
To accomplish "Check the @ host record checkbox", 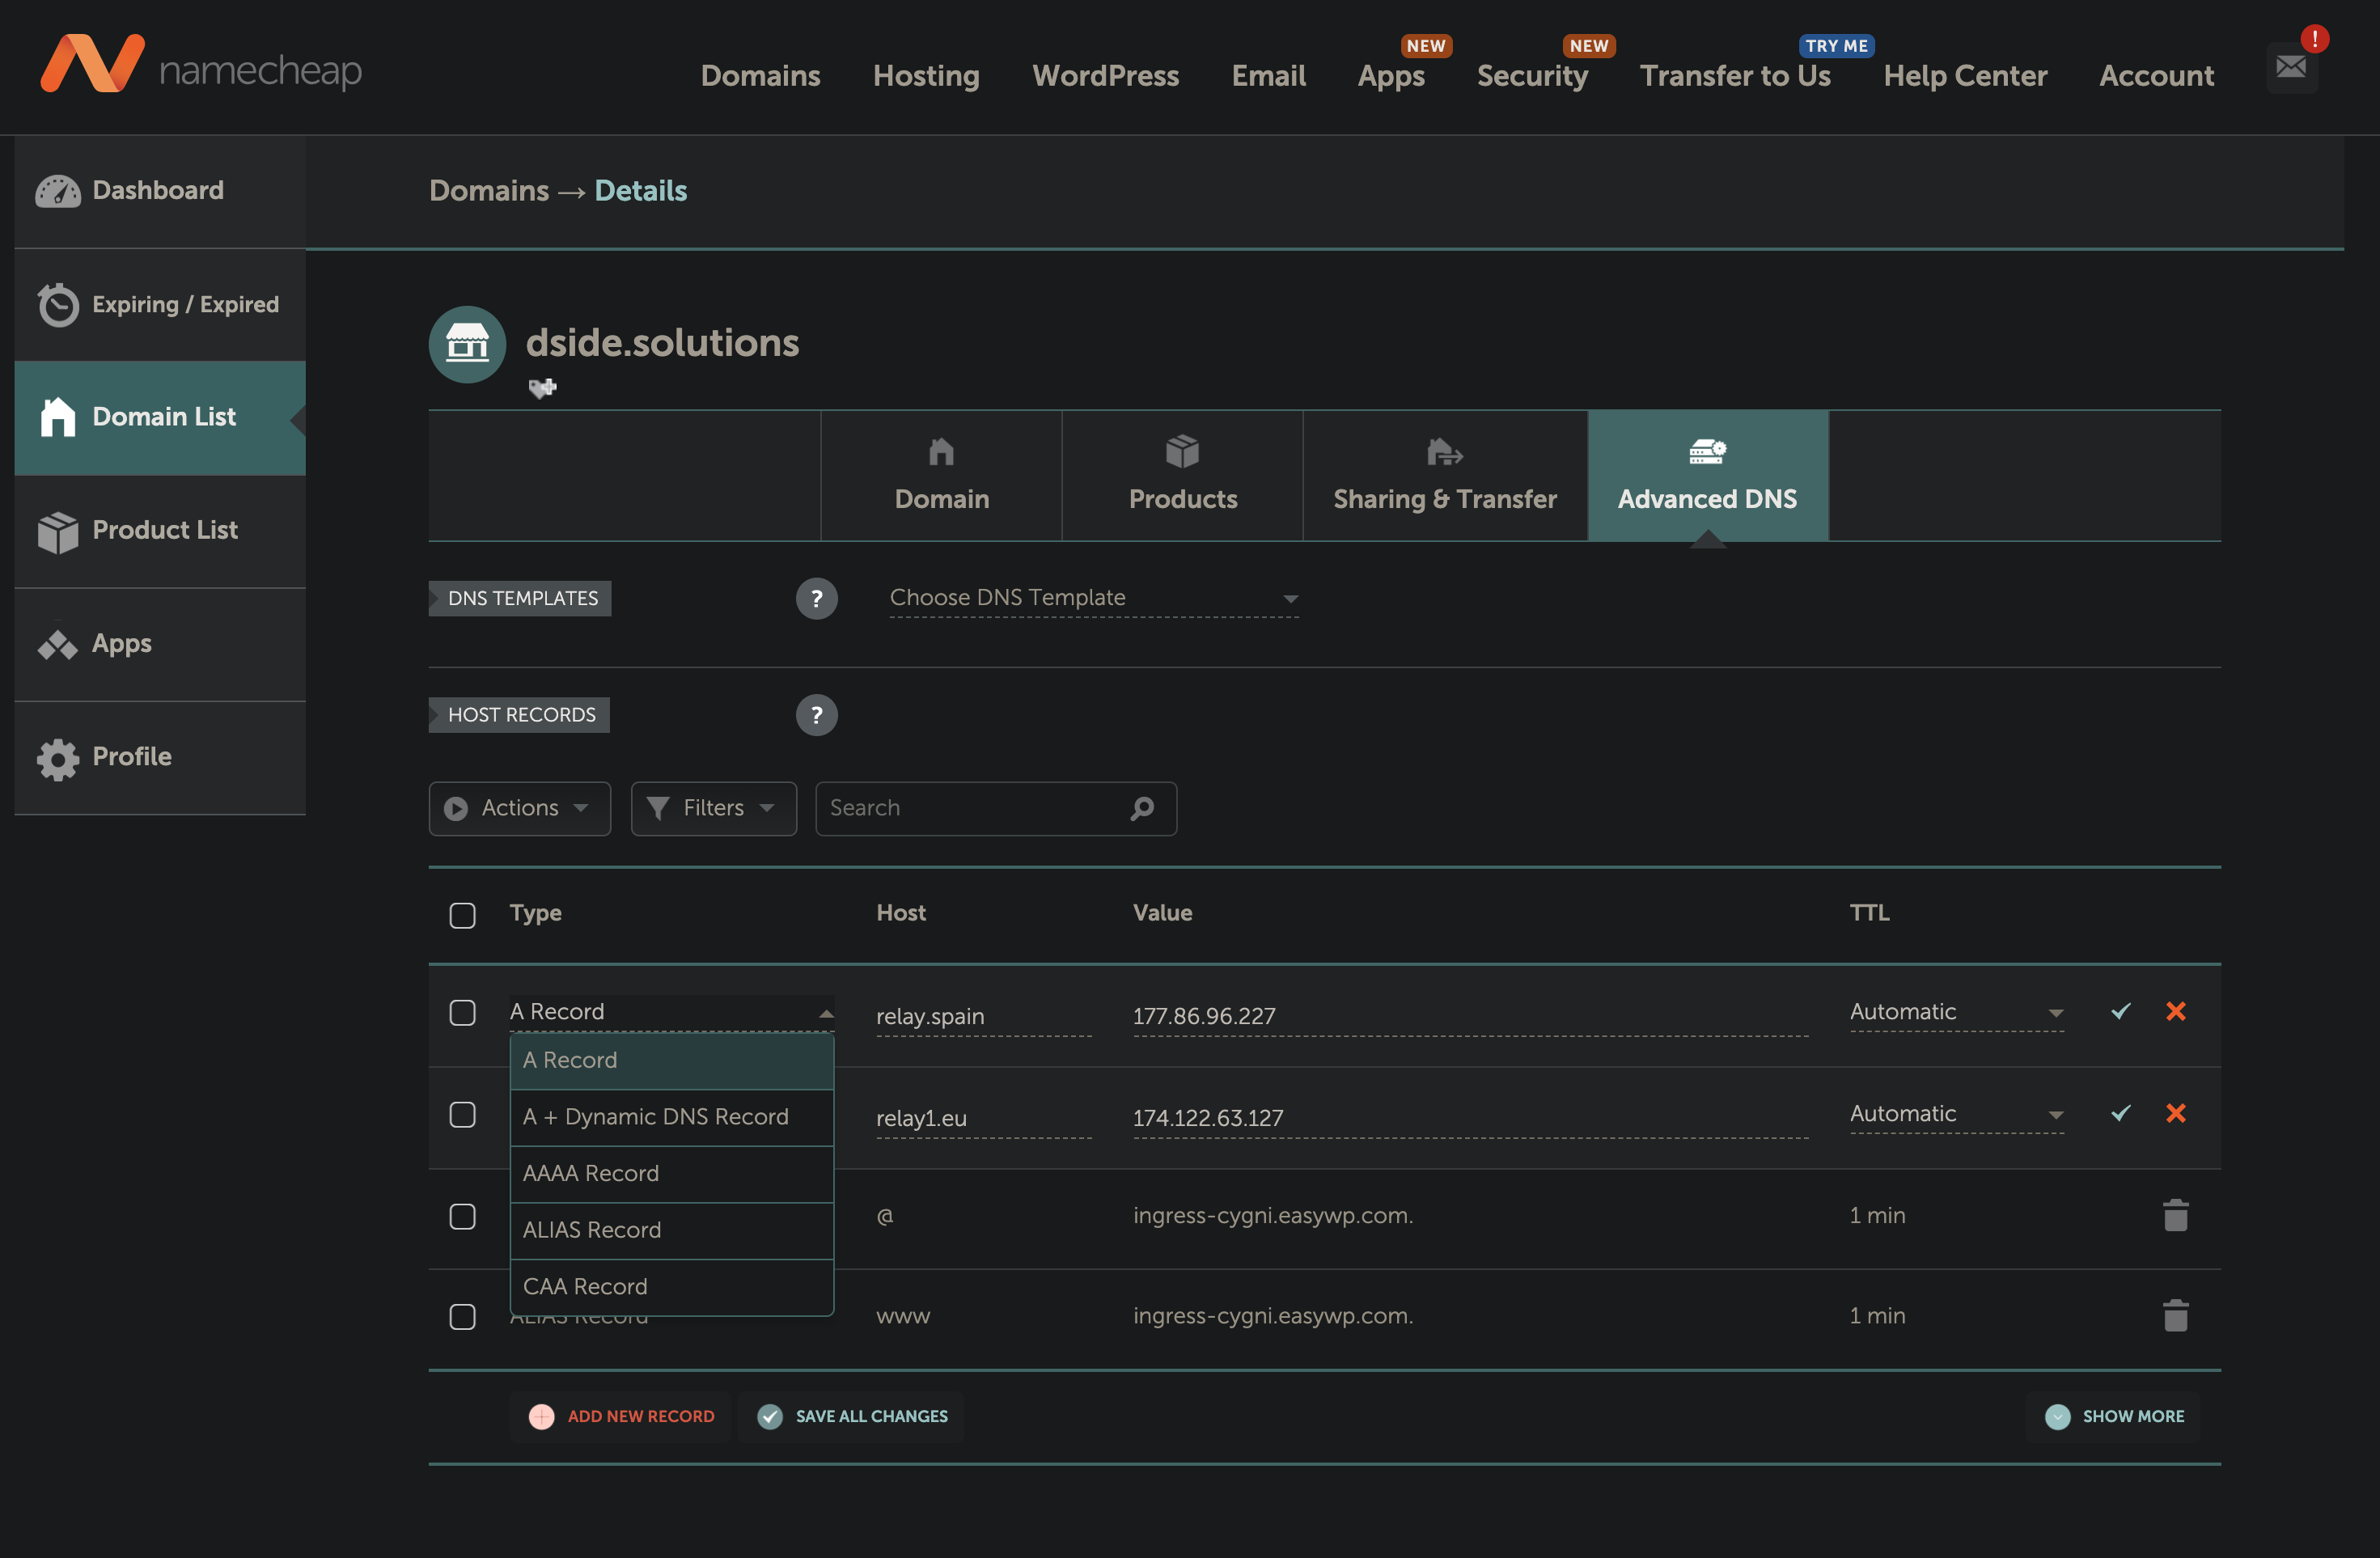I will [x=462, y=1216].
